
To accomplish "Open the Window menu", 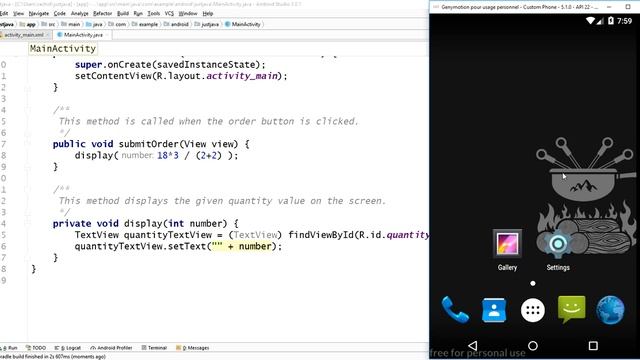I will pyautogui.click(x=188, y=13).
